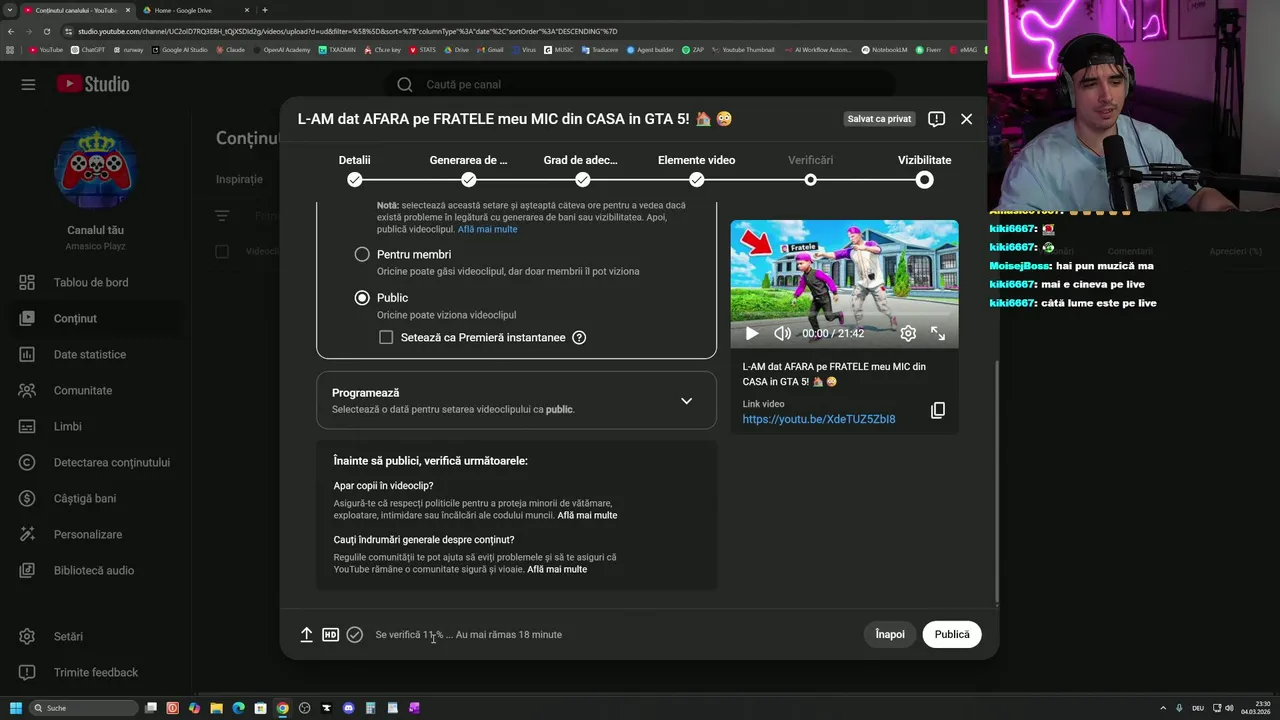Open the NotebookLM bookmark

[884, 49]
